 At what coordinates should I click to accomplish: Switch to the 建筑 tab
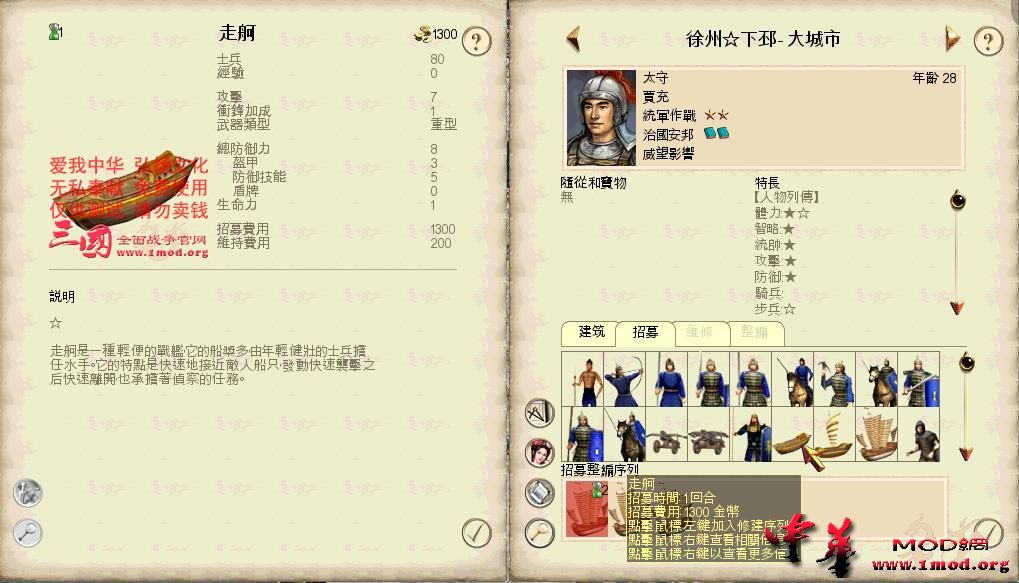pos(591,332)
